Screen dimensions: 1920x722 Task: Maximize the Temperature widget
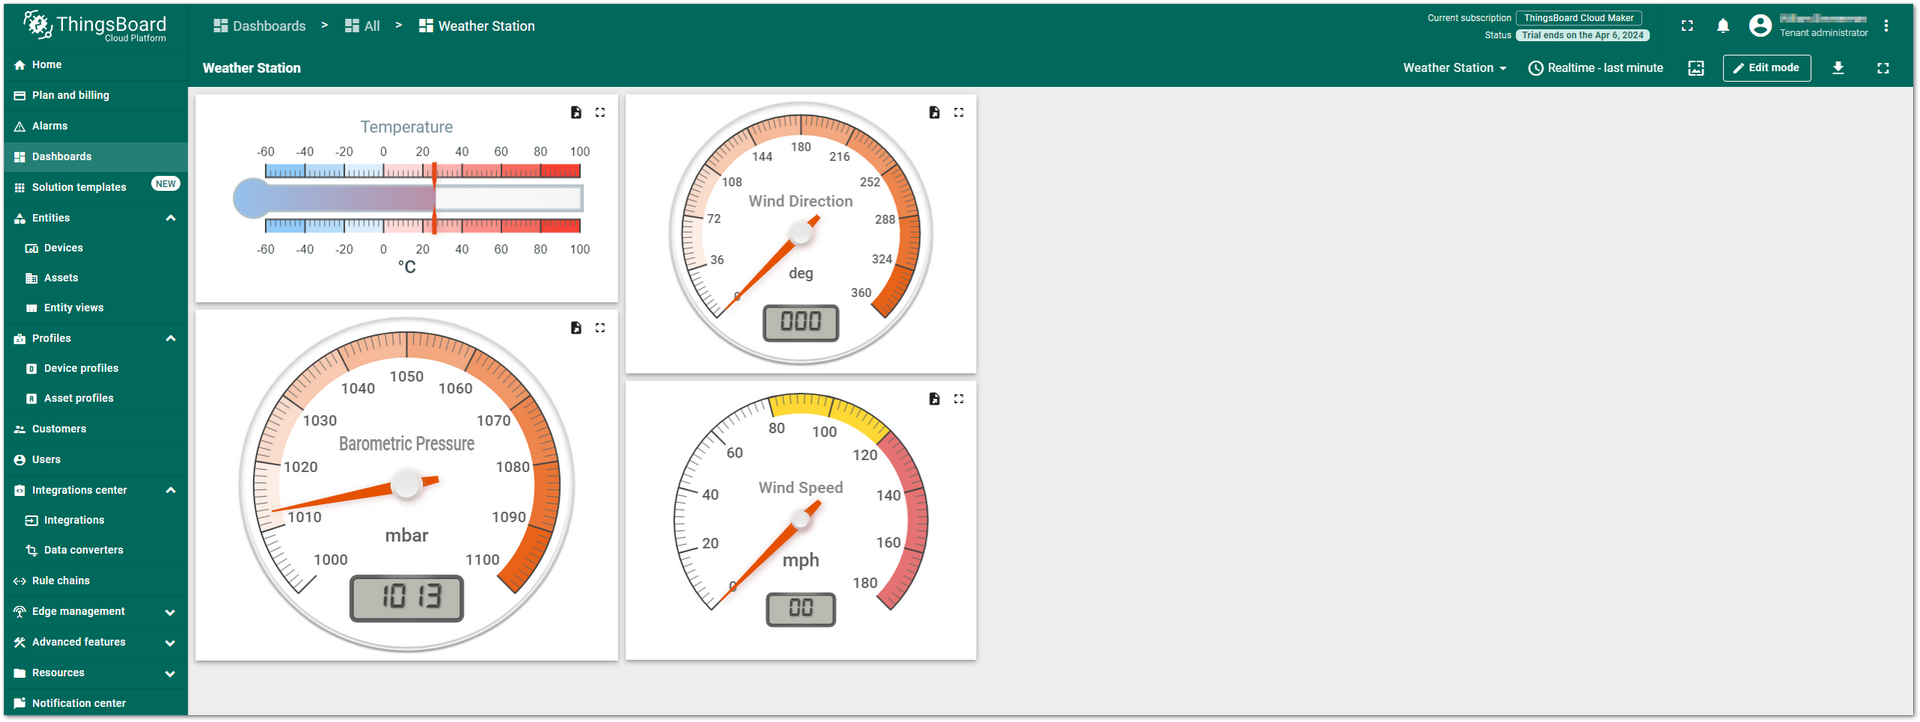tap(600, 113)
